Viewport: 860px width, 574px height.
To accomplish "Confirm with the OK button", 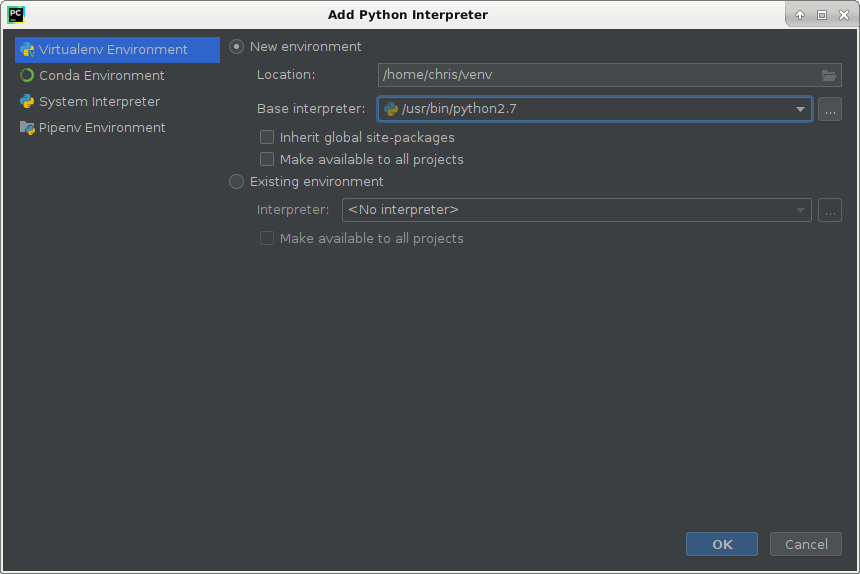I will point(722,544).
